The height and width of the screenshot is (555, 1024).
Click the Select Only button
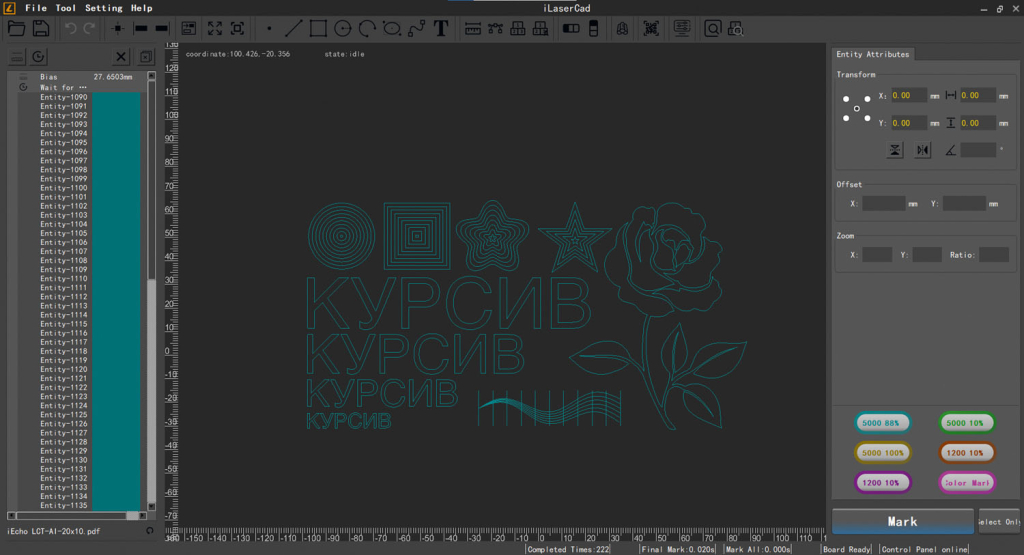pyautogui.click(x=999, y=521)
